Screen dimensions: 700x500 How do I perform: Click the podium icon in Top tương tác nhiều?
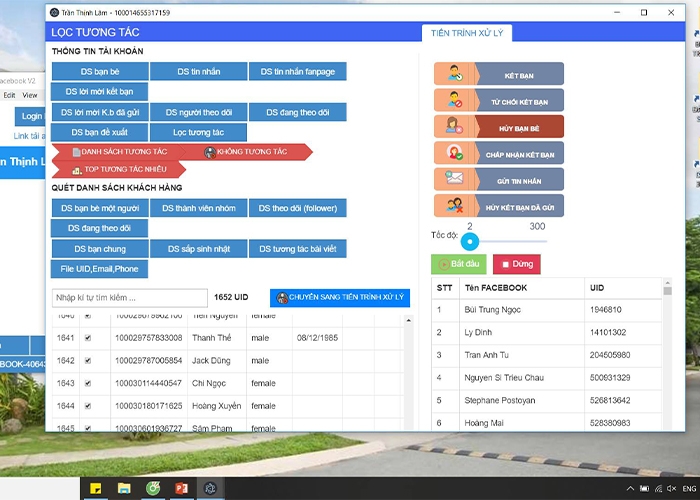point(77,170)
